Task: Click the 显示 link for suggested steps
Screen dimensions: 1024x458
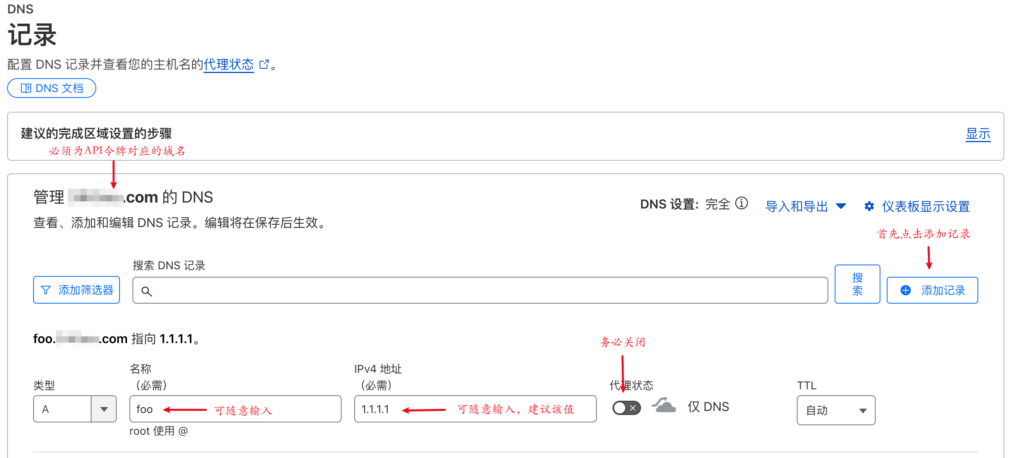Action: [x=977, y=134]
